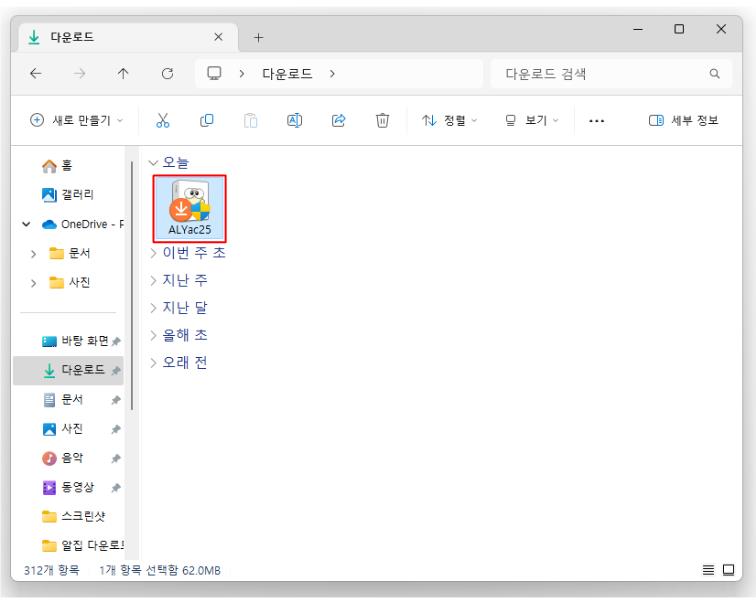Image resolution: width=756 pixels, height=604 pixels.
Task: Open the 새로 만들기 dropdown
Action: (77, 120)
